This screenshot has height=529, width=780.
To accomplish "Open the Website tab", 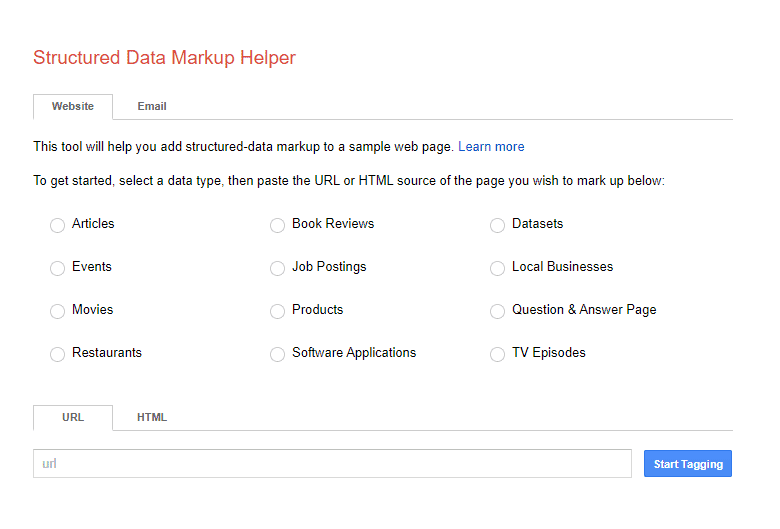I will point(73,106).
